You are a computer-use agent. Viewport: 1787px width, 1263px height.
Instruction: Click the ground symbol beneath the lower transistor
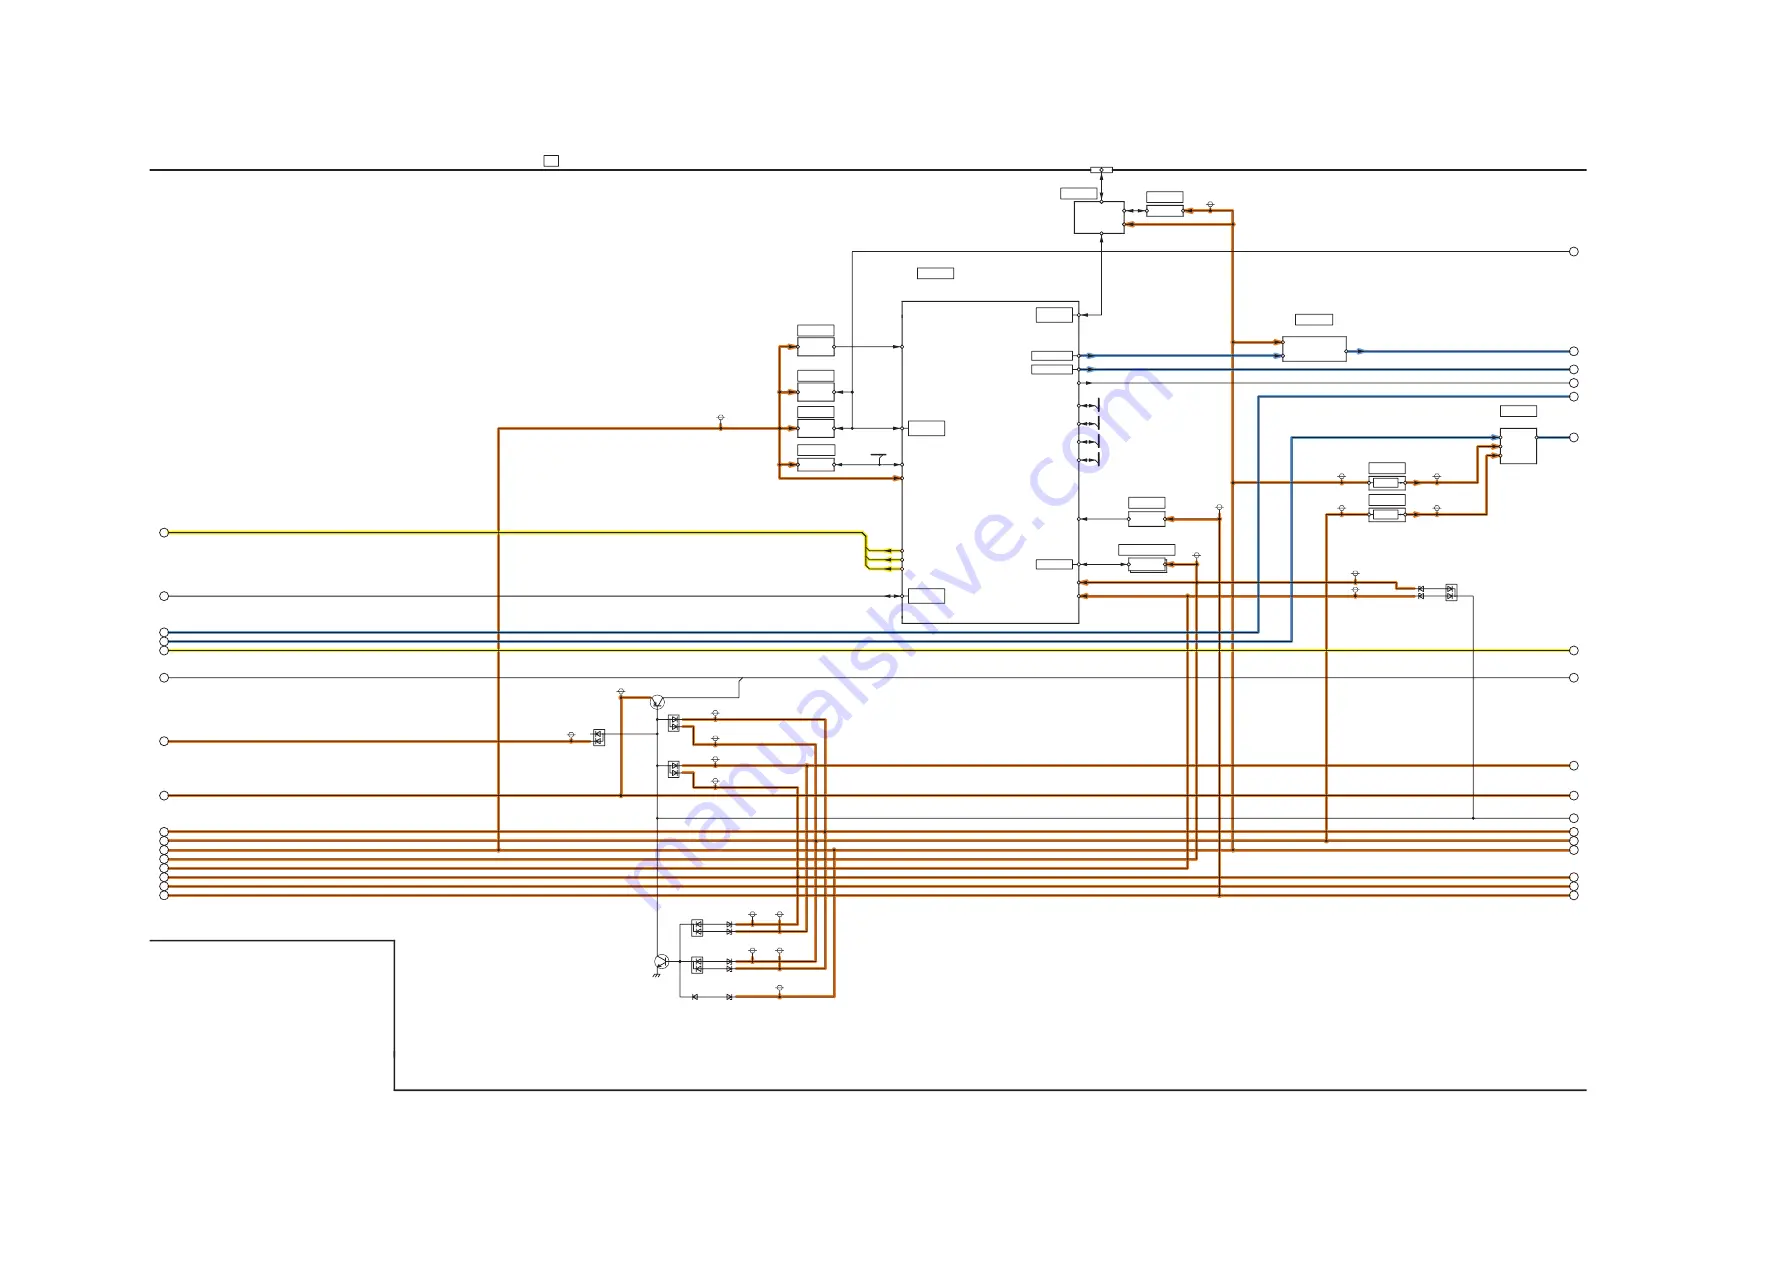click(x=656, y=975)
